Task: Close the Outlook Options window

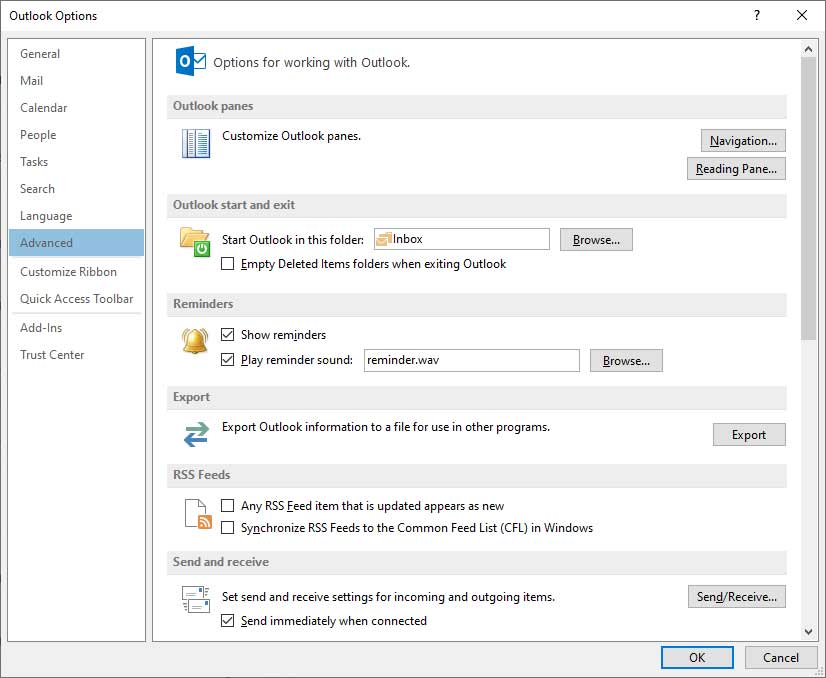Action: (x=802, y=15)
